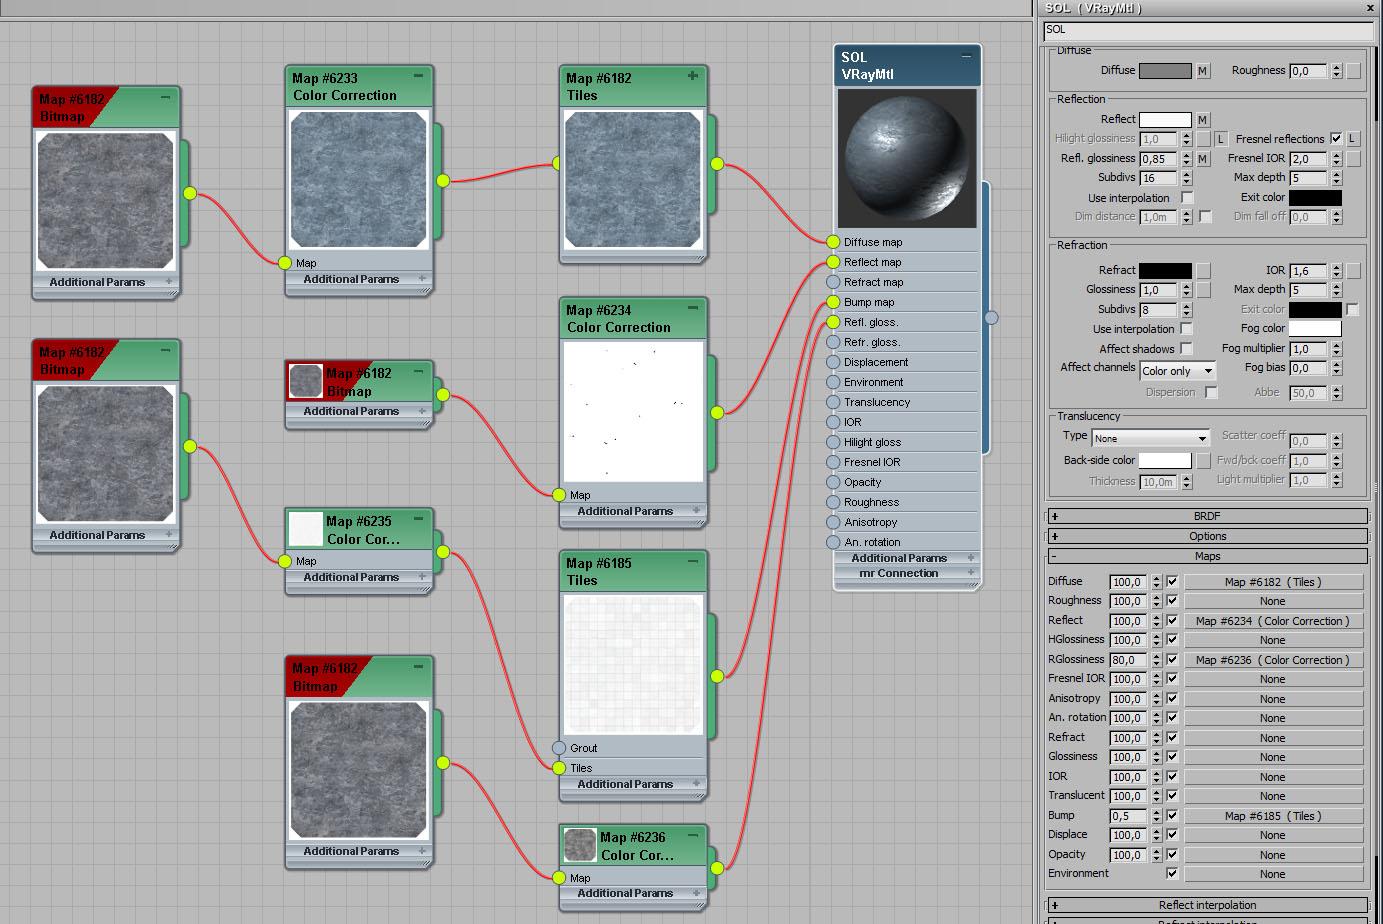Open the Affect channels dropdown
The width and height of the screenshot is (1383, 924).
(x=1178, y=371)
